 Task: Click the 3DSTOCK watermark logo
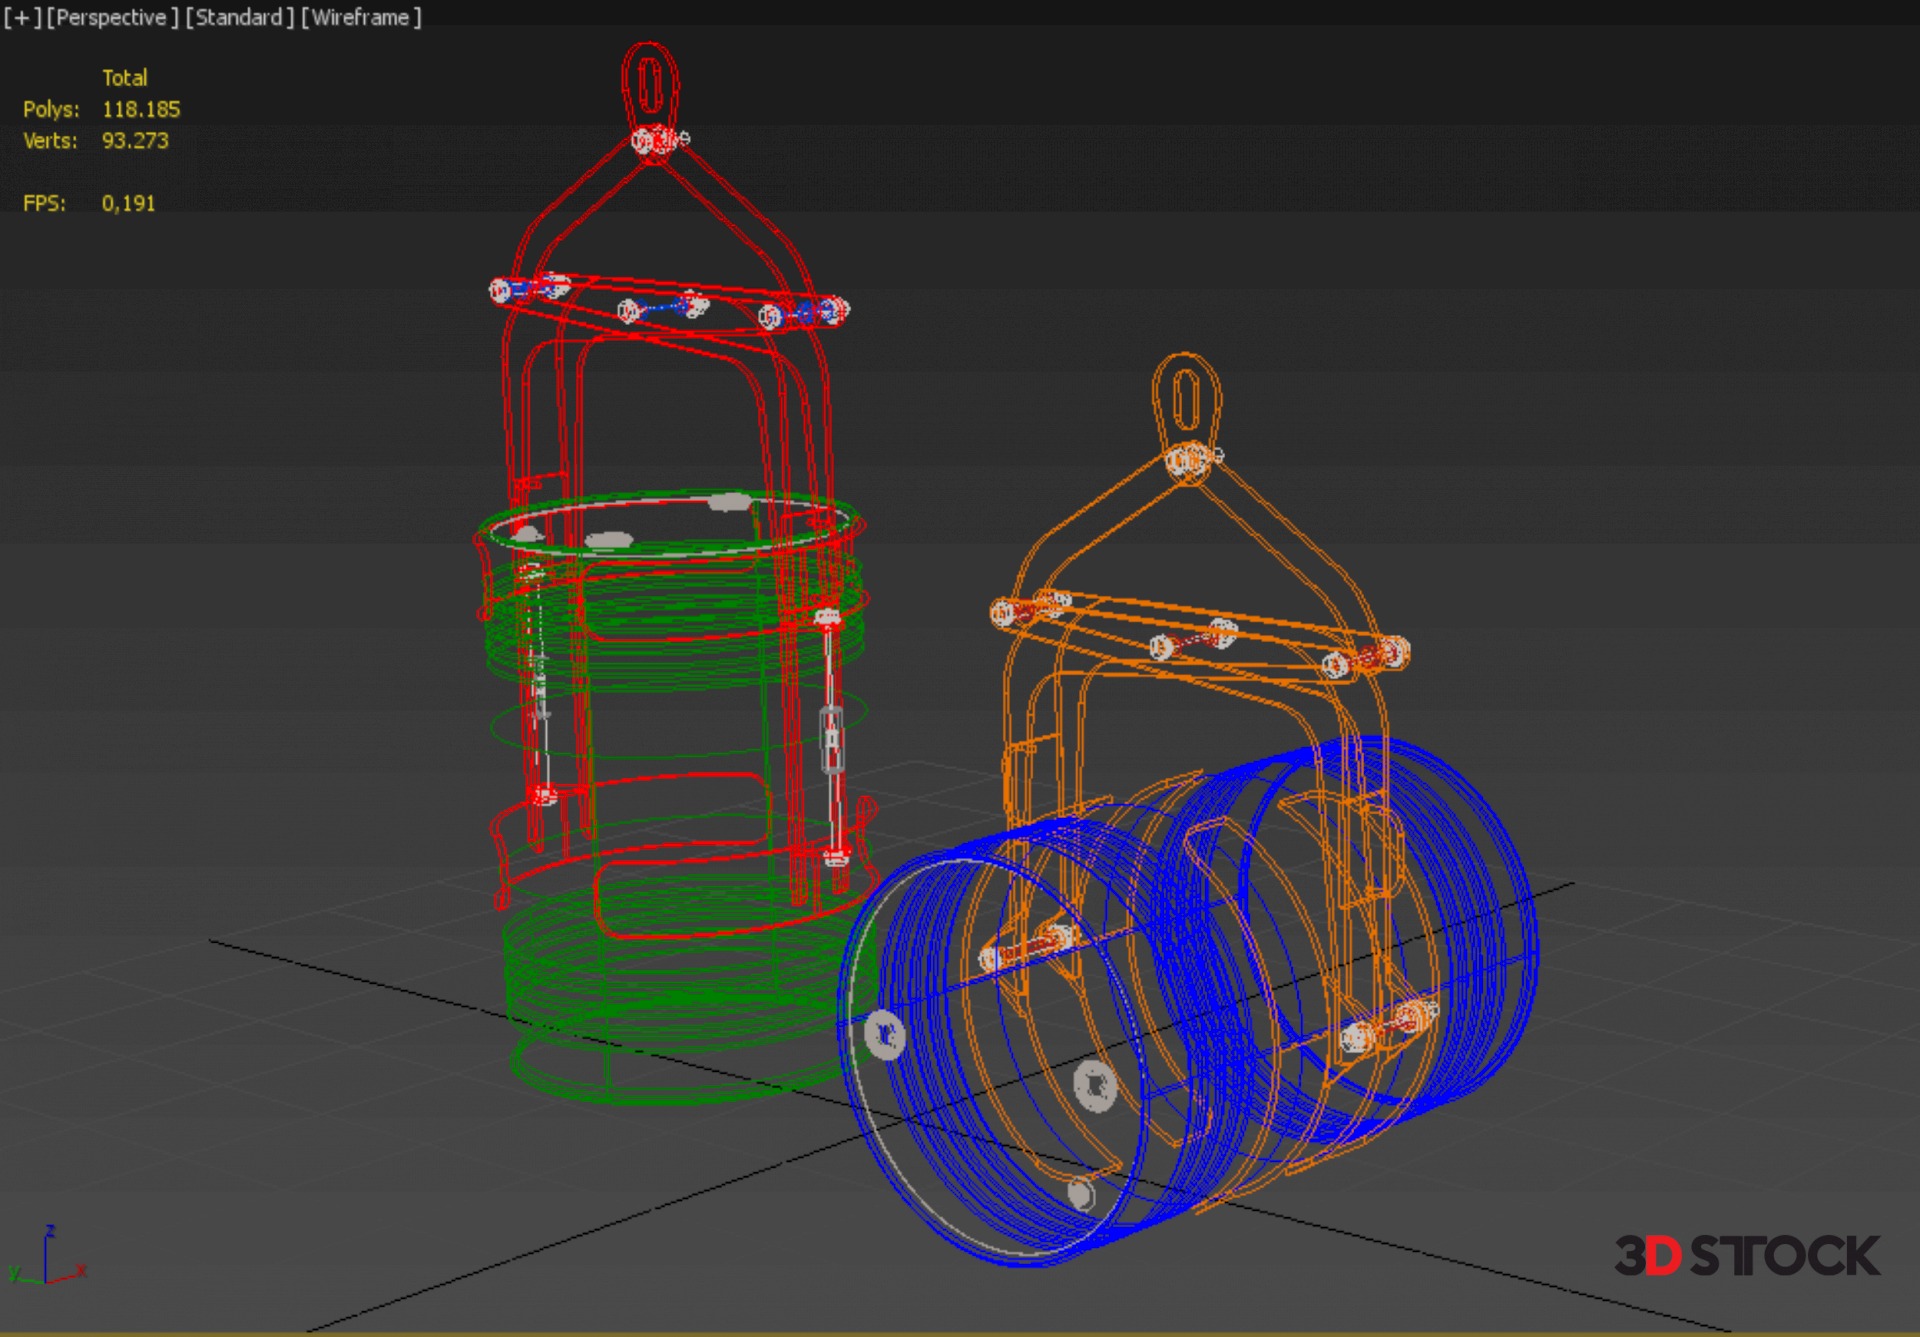pos(1746,1256)
